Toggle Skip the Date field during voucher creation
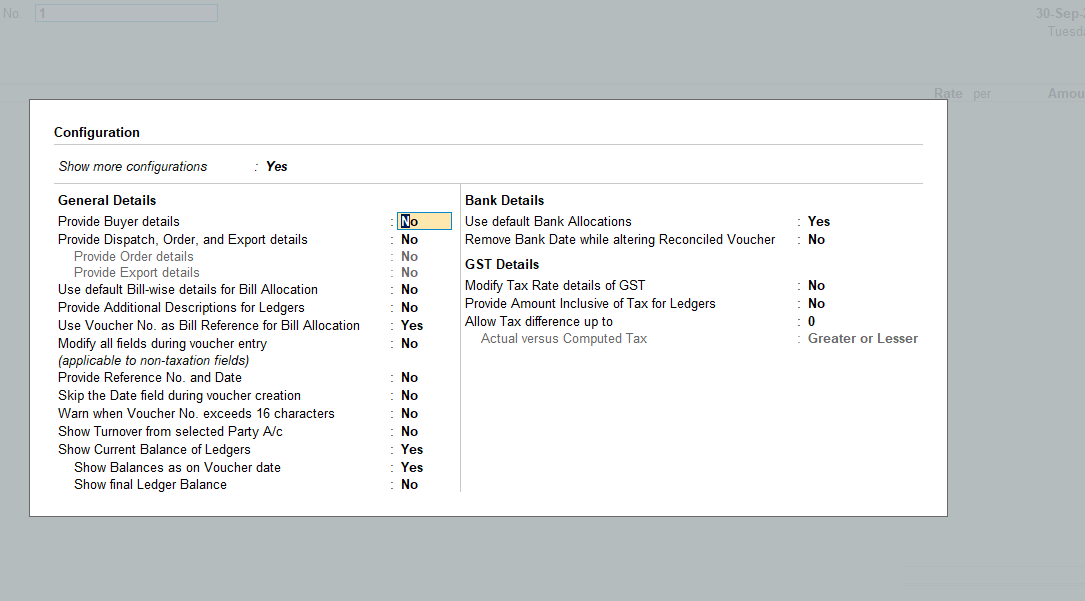Image resolution: width=1085 pixels, height=601 pixels. click(x=409, y=395)
